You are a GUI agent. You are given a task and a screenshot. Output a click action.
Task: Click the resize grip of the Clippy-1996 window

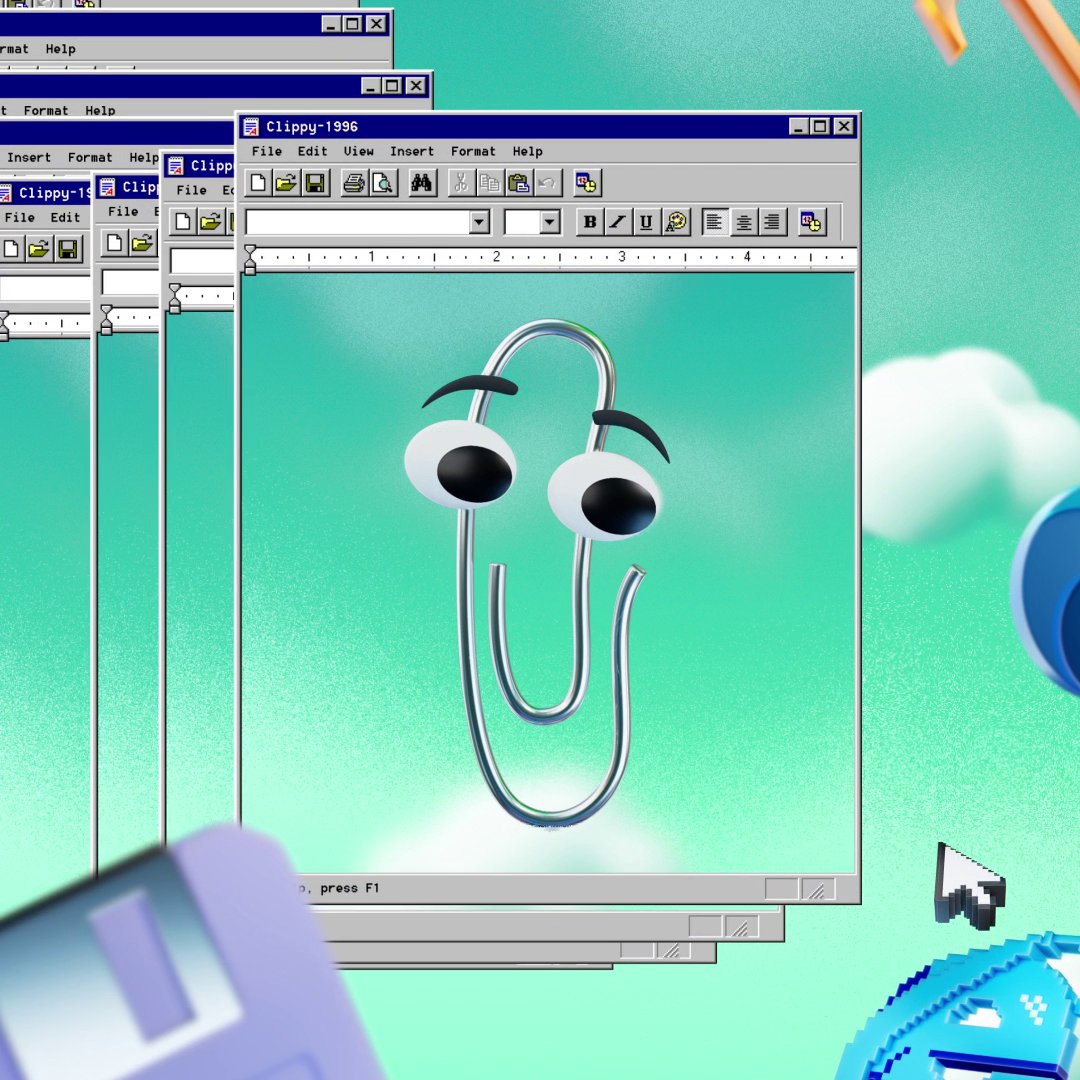pos(818,889)
